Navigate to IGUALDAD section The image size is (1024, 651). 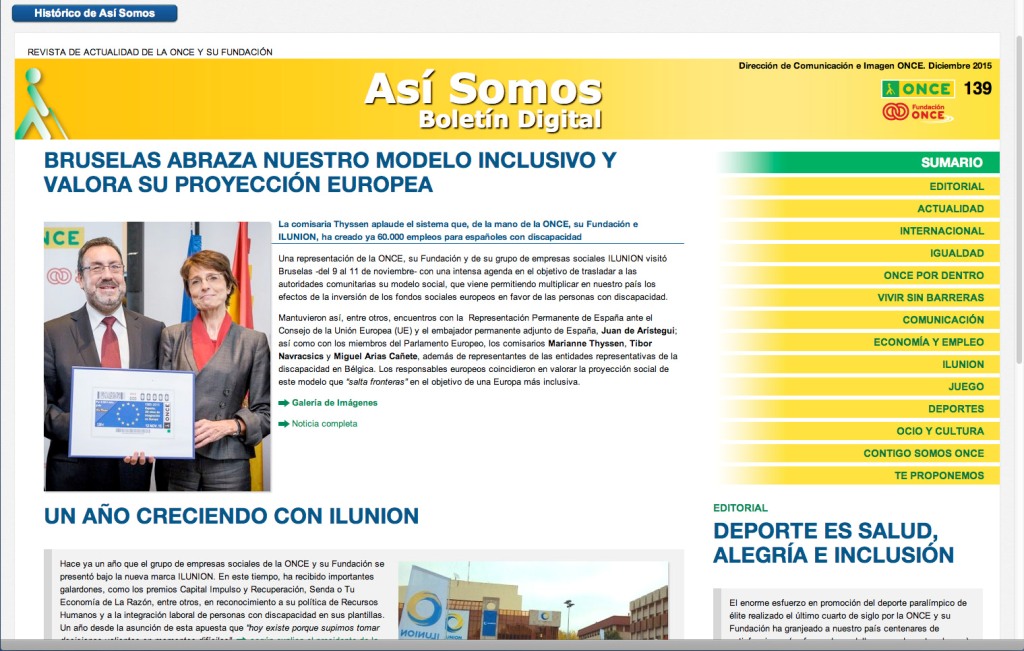pyautogui.click(x=859, y=253)
